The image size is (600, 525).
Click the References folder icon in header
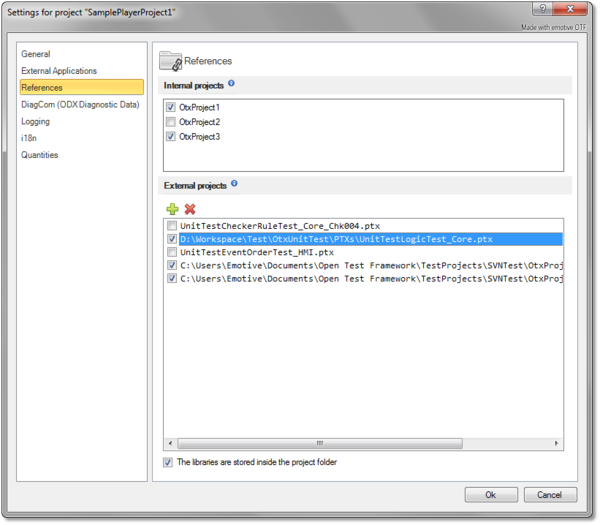click(x=170, y=60)
